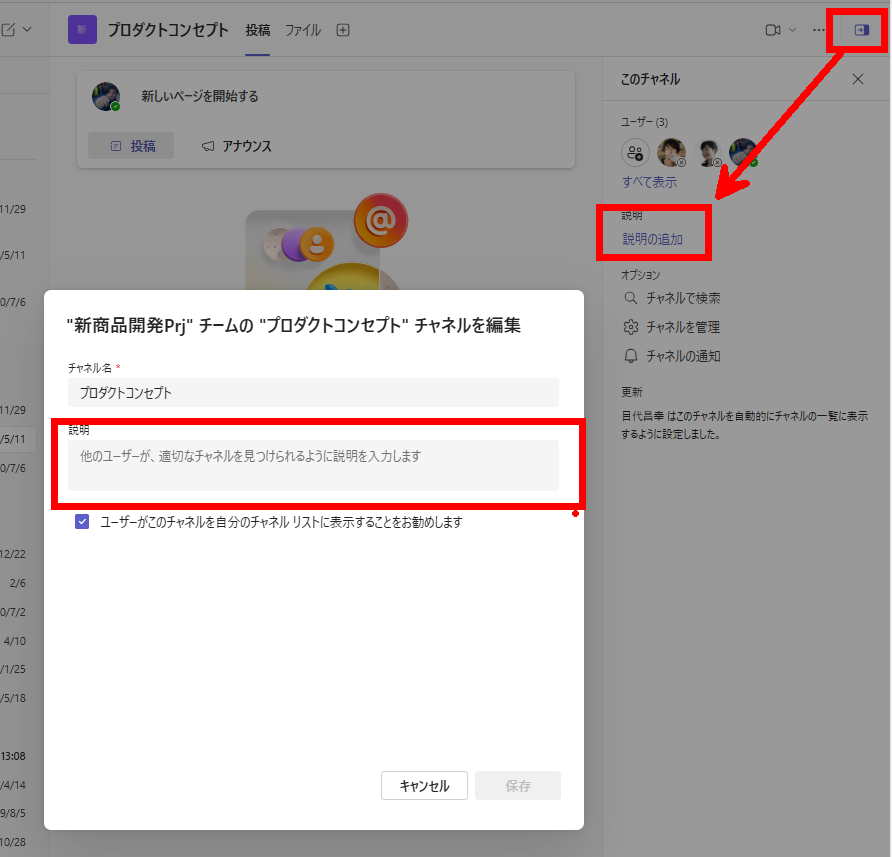Select the アナウンス post type button

point(237,146)
